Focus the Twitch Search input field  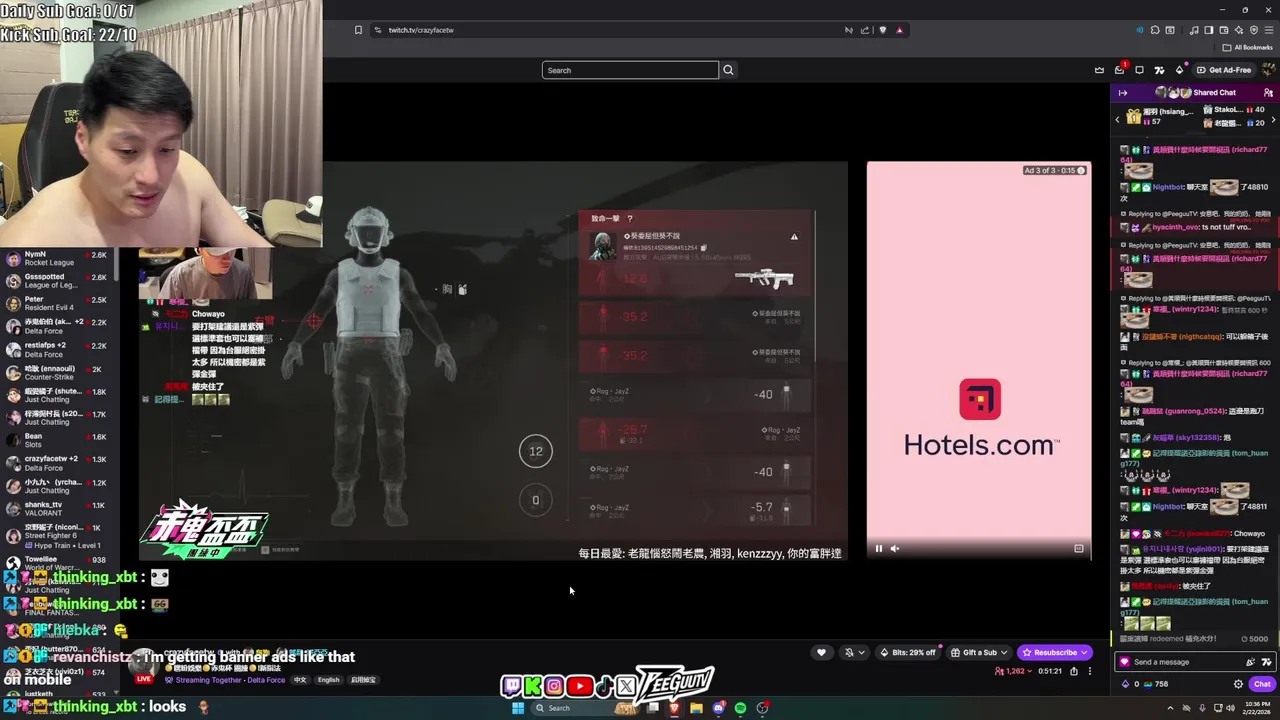click(630, 70)
